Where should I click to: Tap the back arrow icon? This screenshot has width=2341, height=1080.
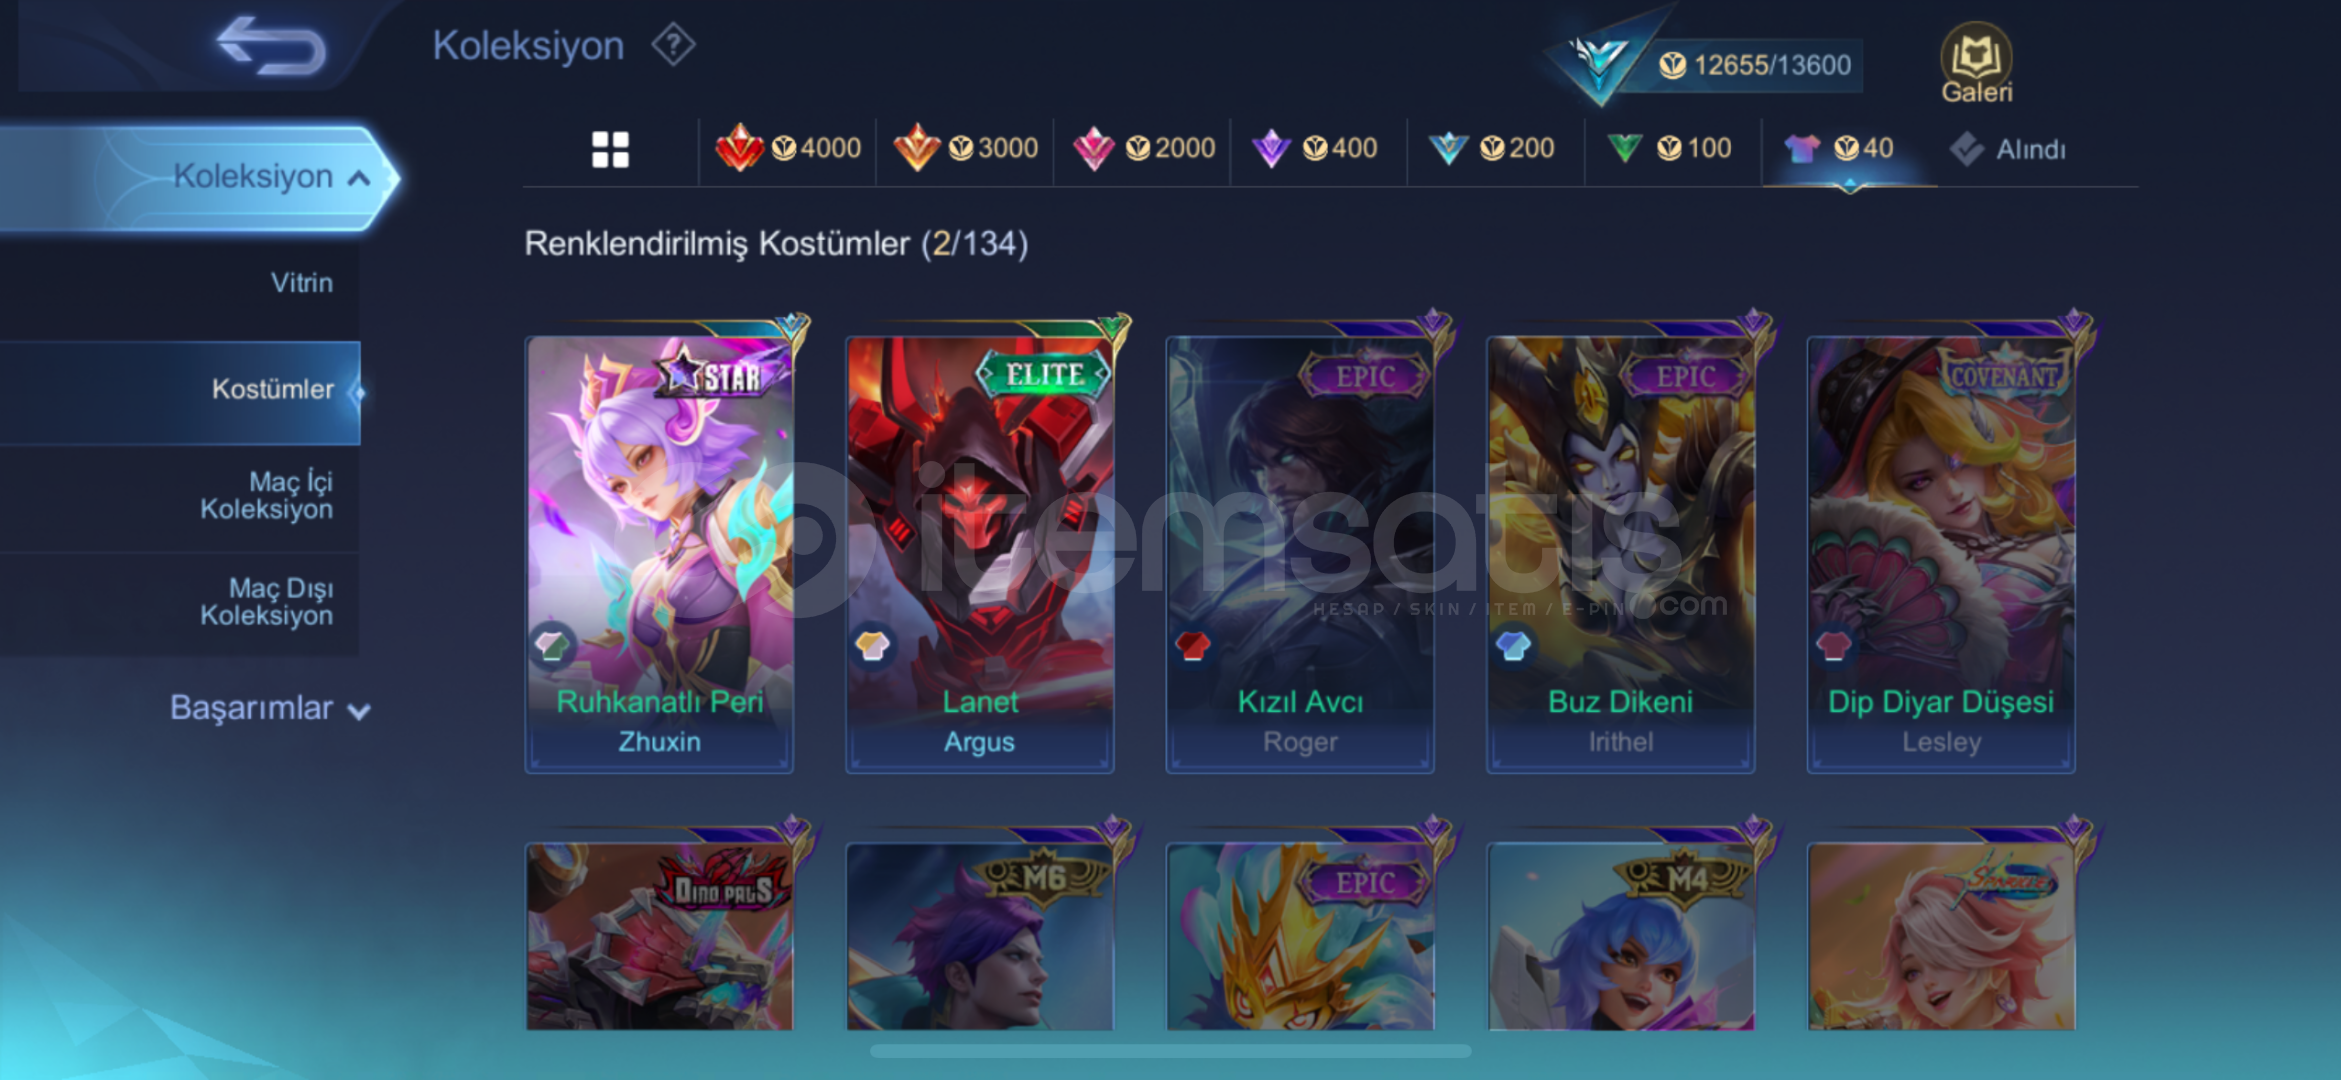coord(271,46)
